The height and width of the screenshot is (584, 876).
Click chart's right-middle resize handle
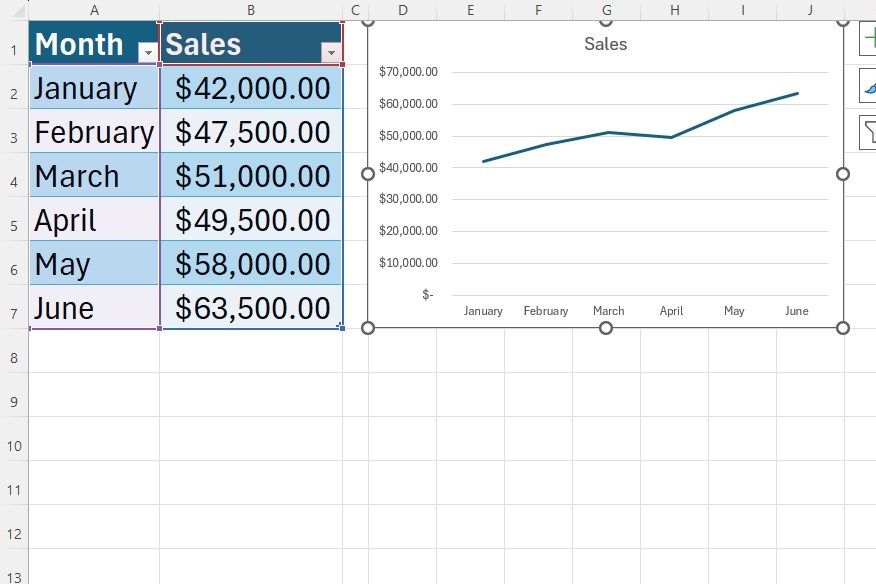pos(843,174)
